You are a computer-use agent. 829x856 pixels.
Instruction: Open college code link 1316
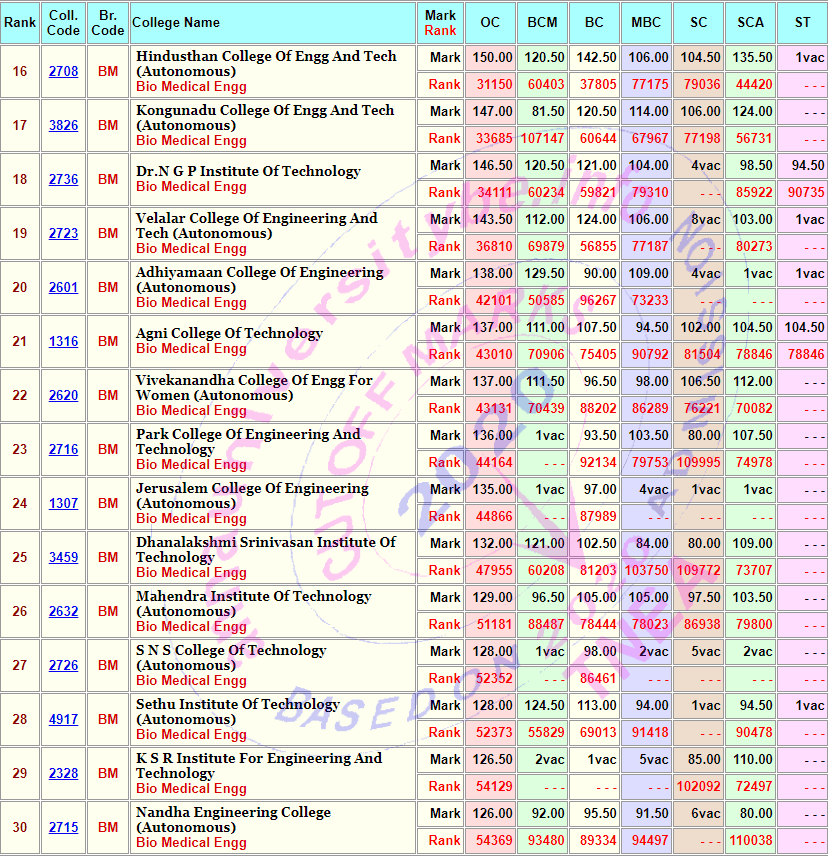click(x=63, y=342)
